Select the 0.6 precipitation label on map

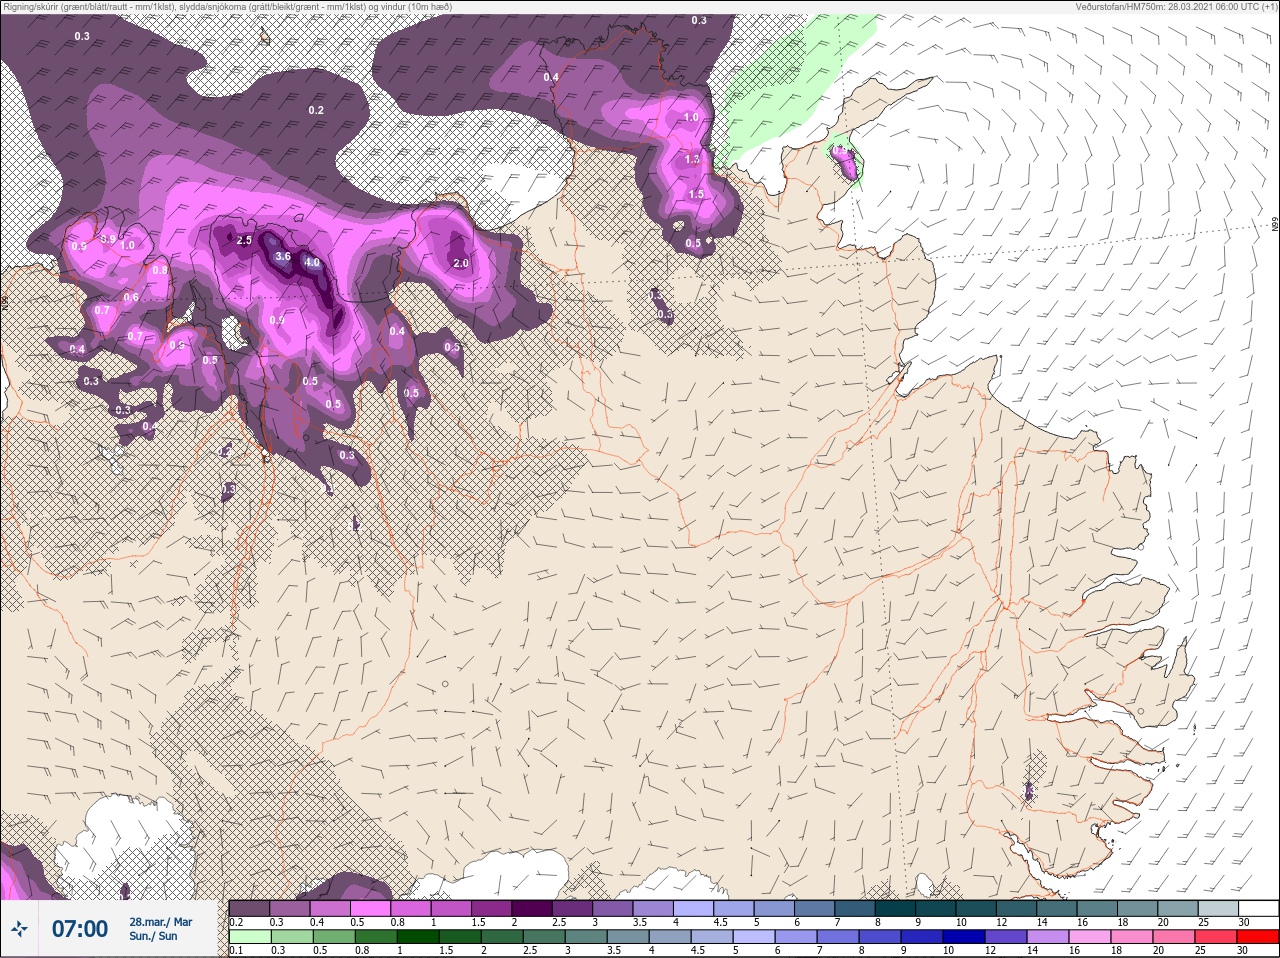tap(131, 297)
